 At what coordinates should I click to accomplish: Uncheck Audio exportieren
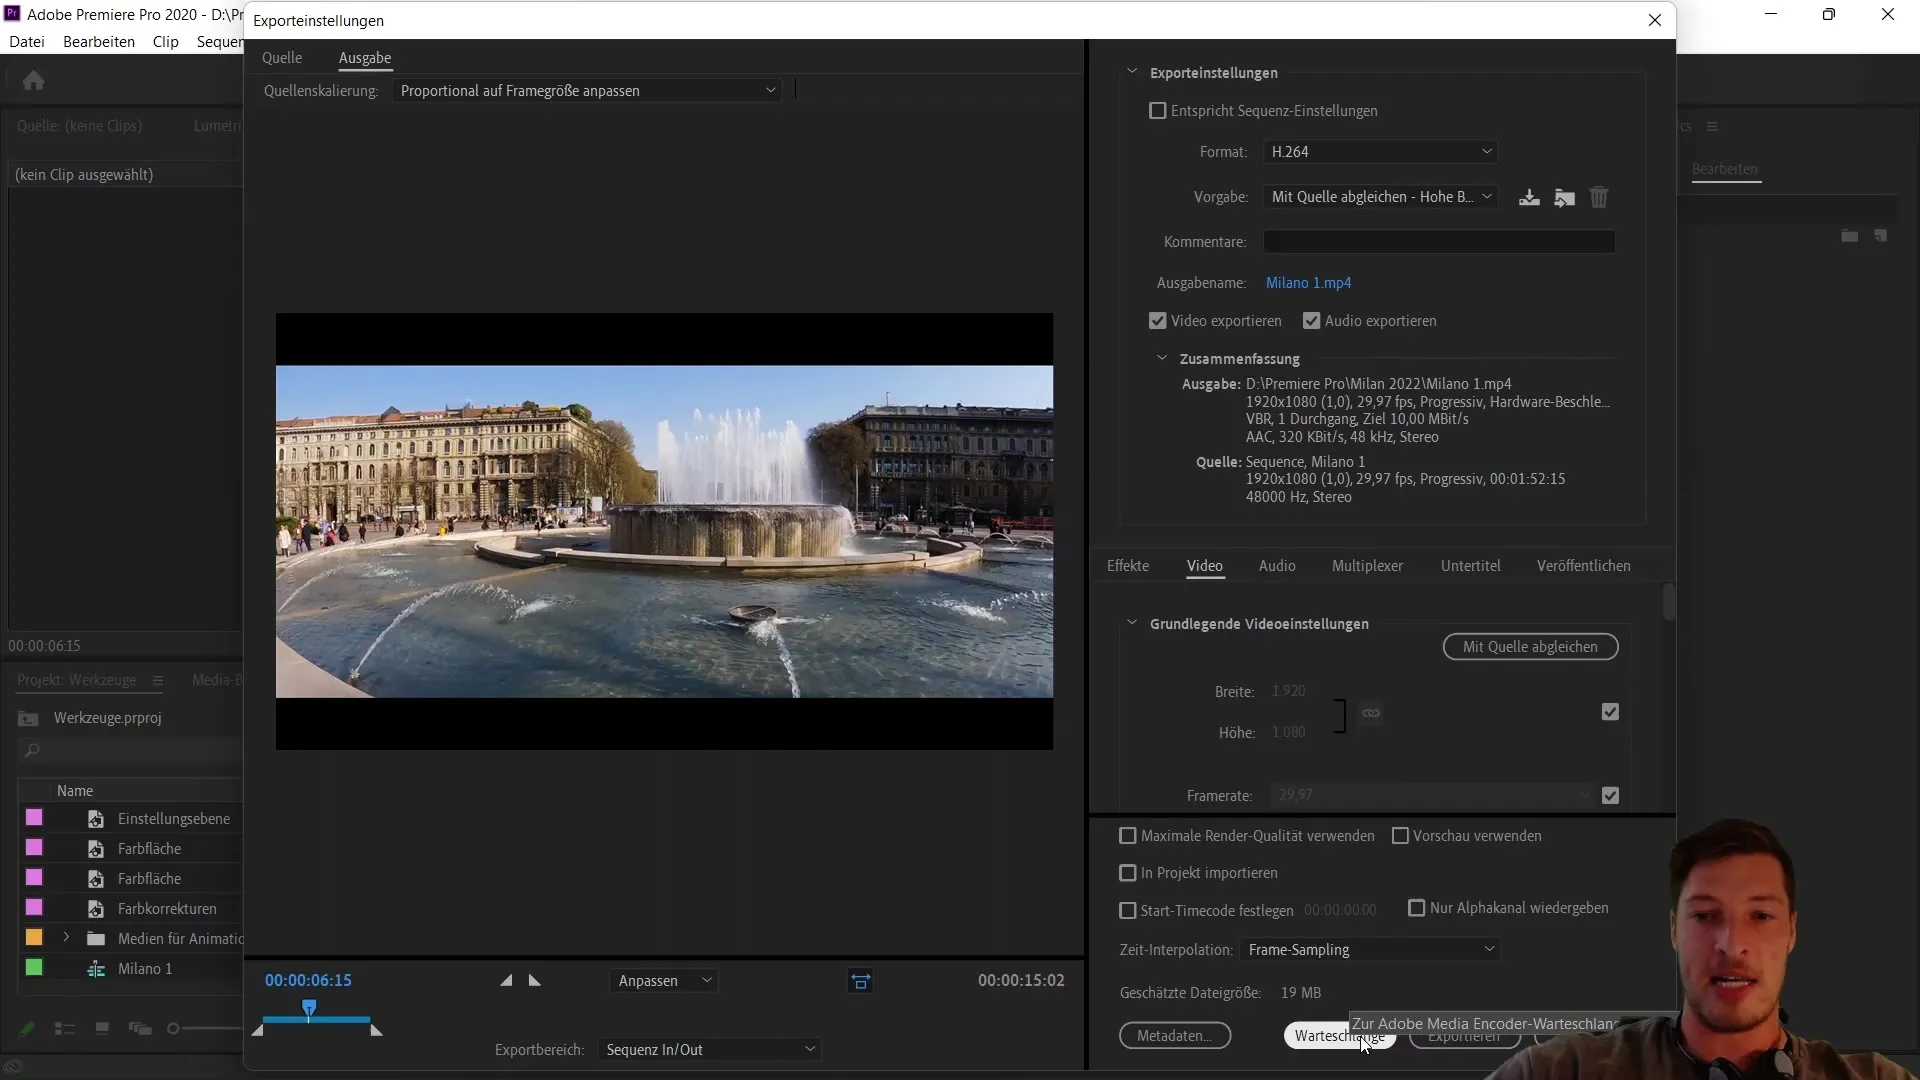(x=1312, y=321)
